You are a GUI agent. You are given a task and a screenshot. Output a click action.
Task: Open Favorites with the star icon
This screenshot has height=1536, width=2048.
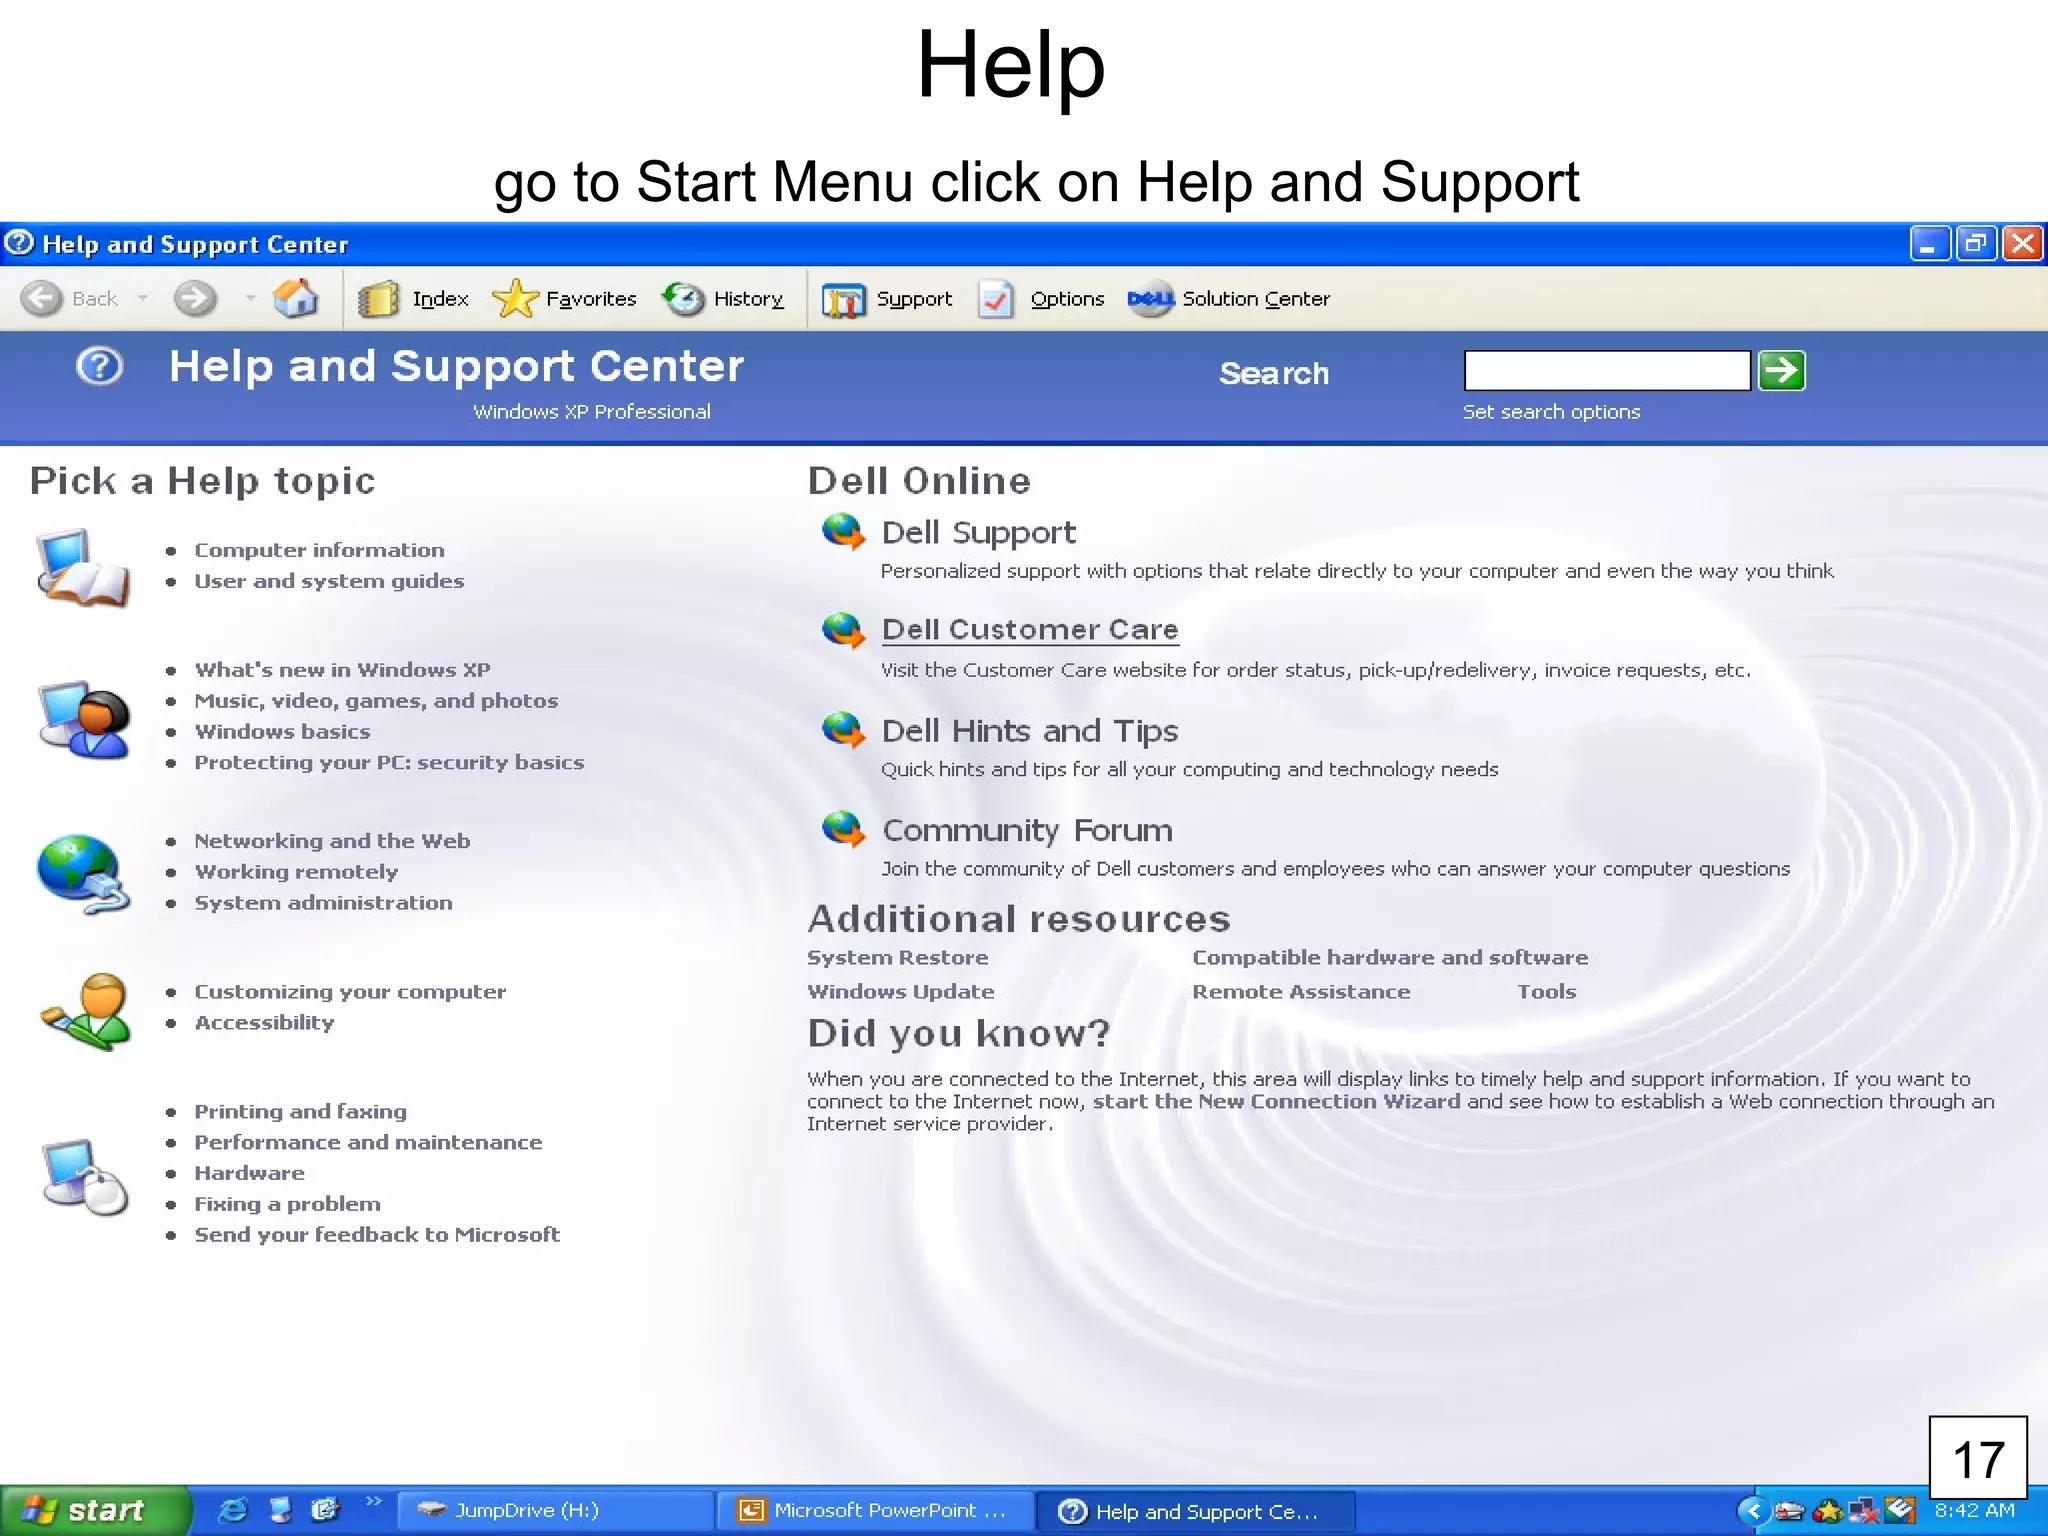pyautogui.click(x=564, y=298)
